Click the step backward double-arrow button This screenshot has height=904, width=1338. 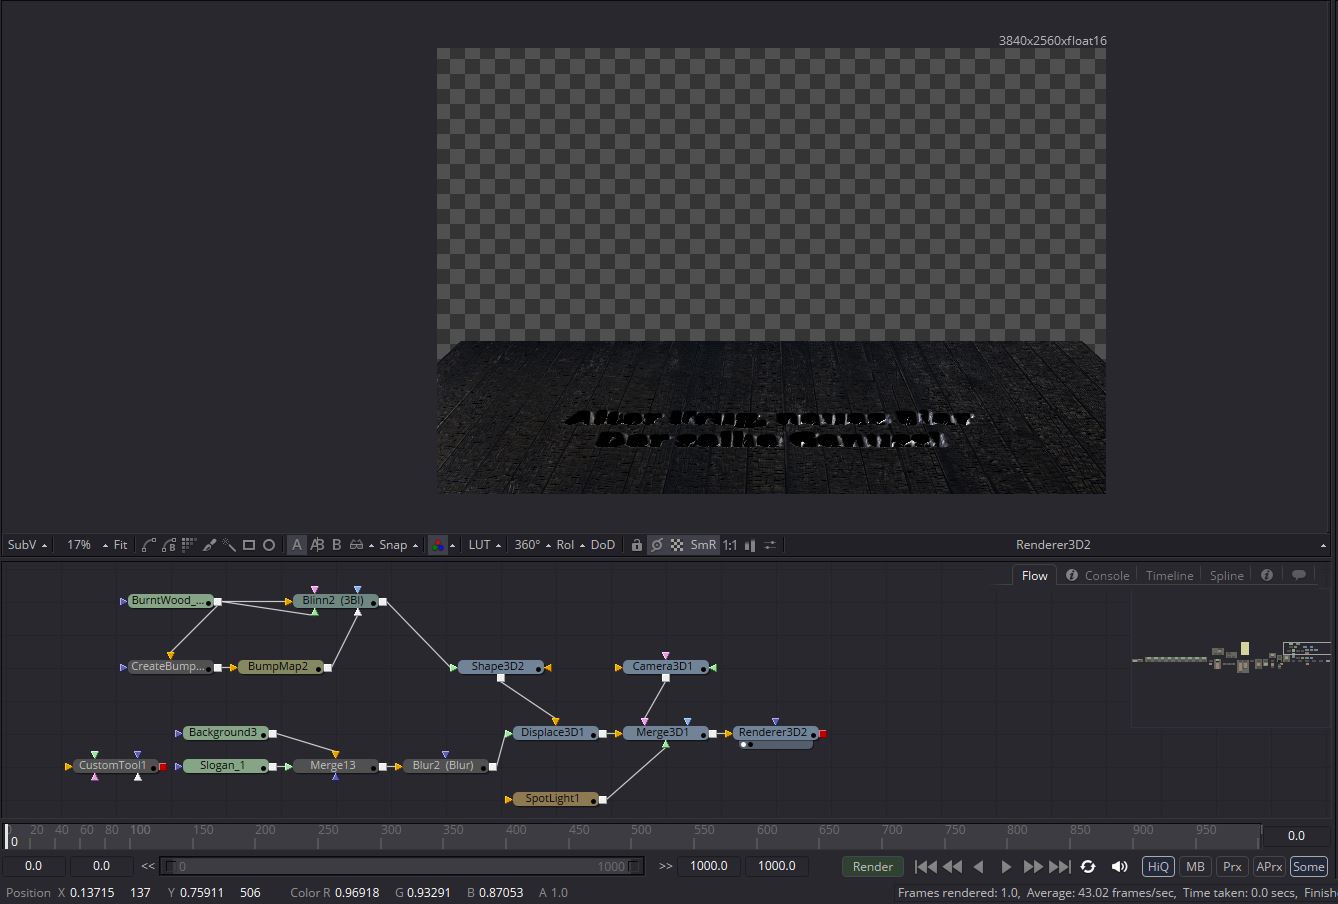pyautogui.click(x=953, y=867)
